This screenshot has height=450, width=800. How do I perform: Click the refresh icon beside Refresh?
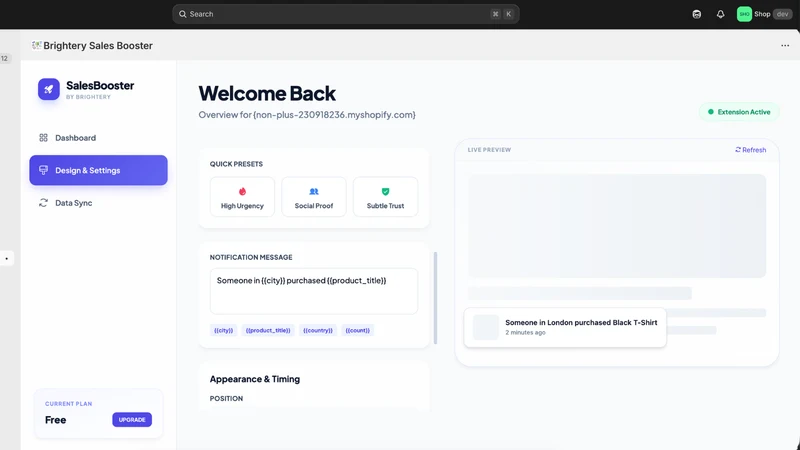tap(738, 149)
